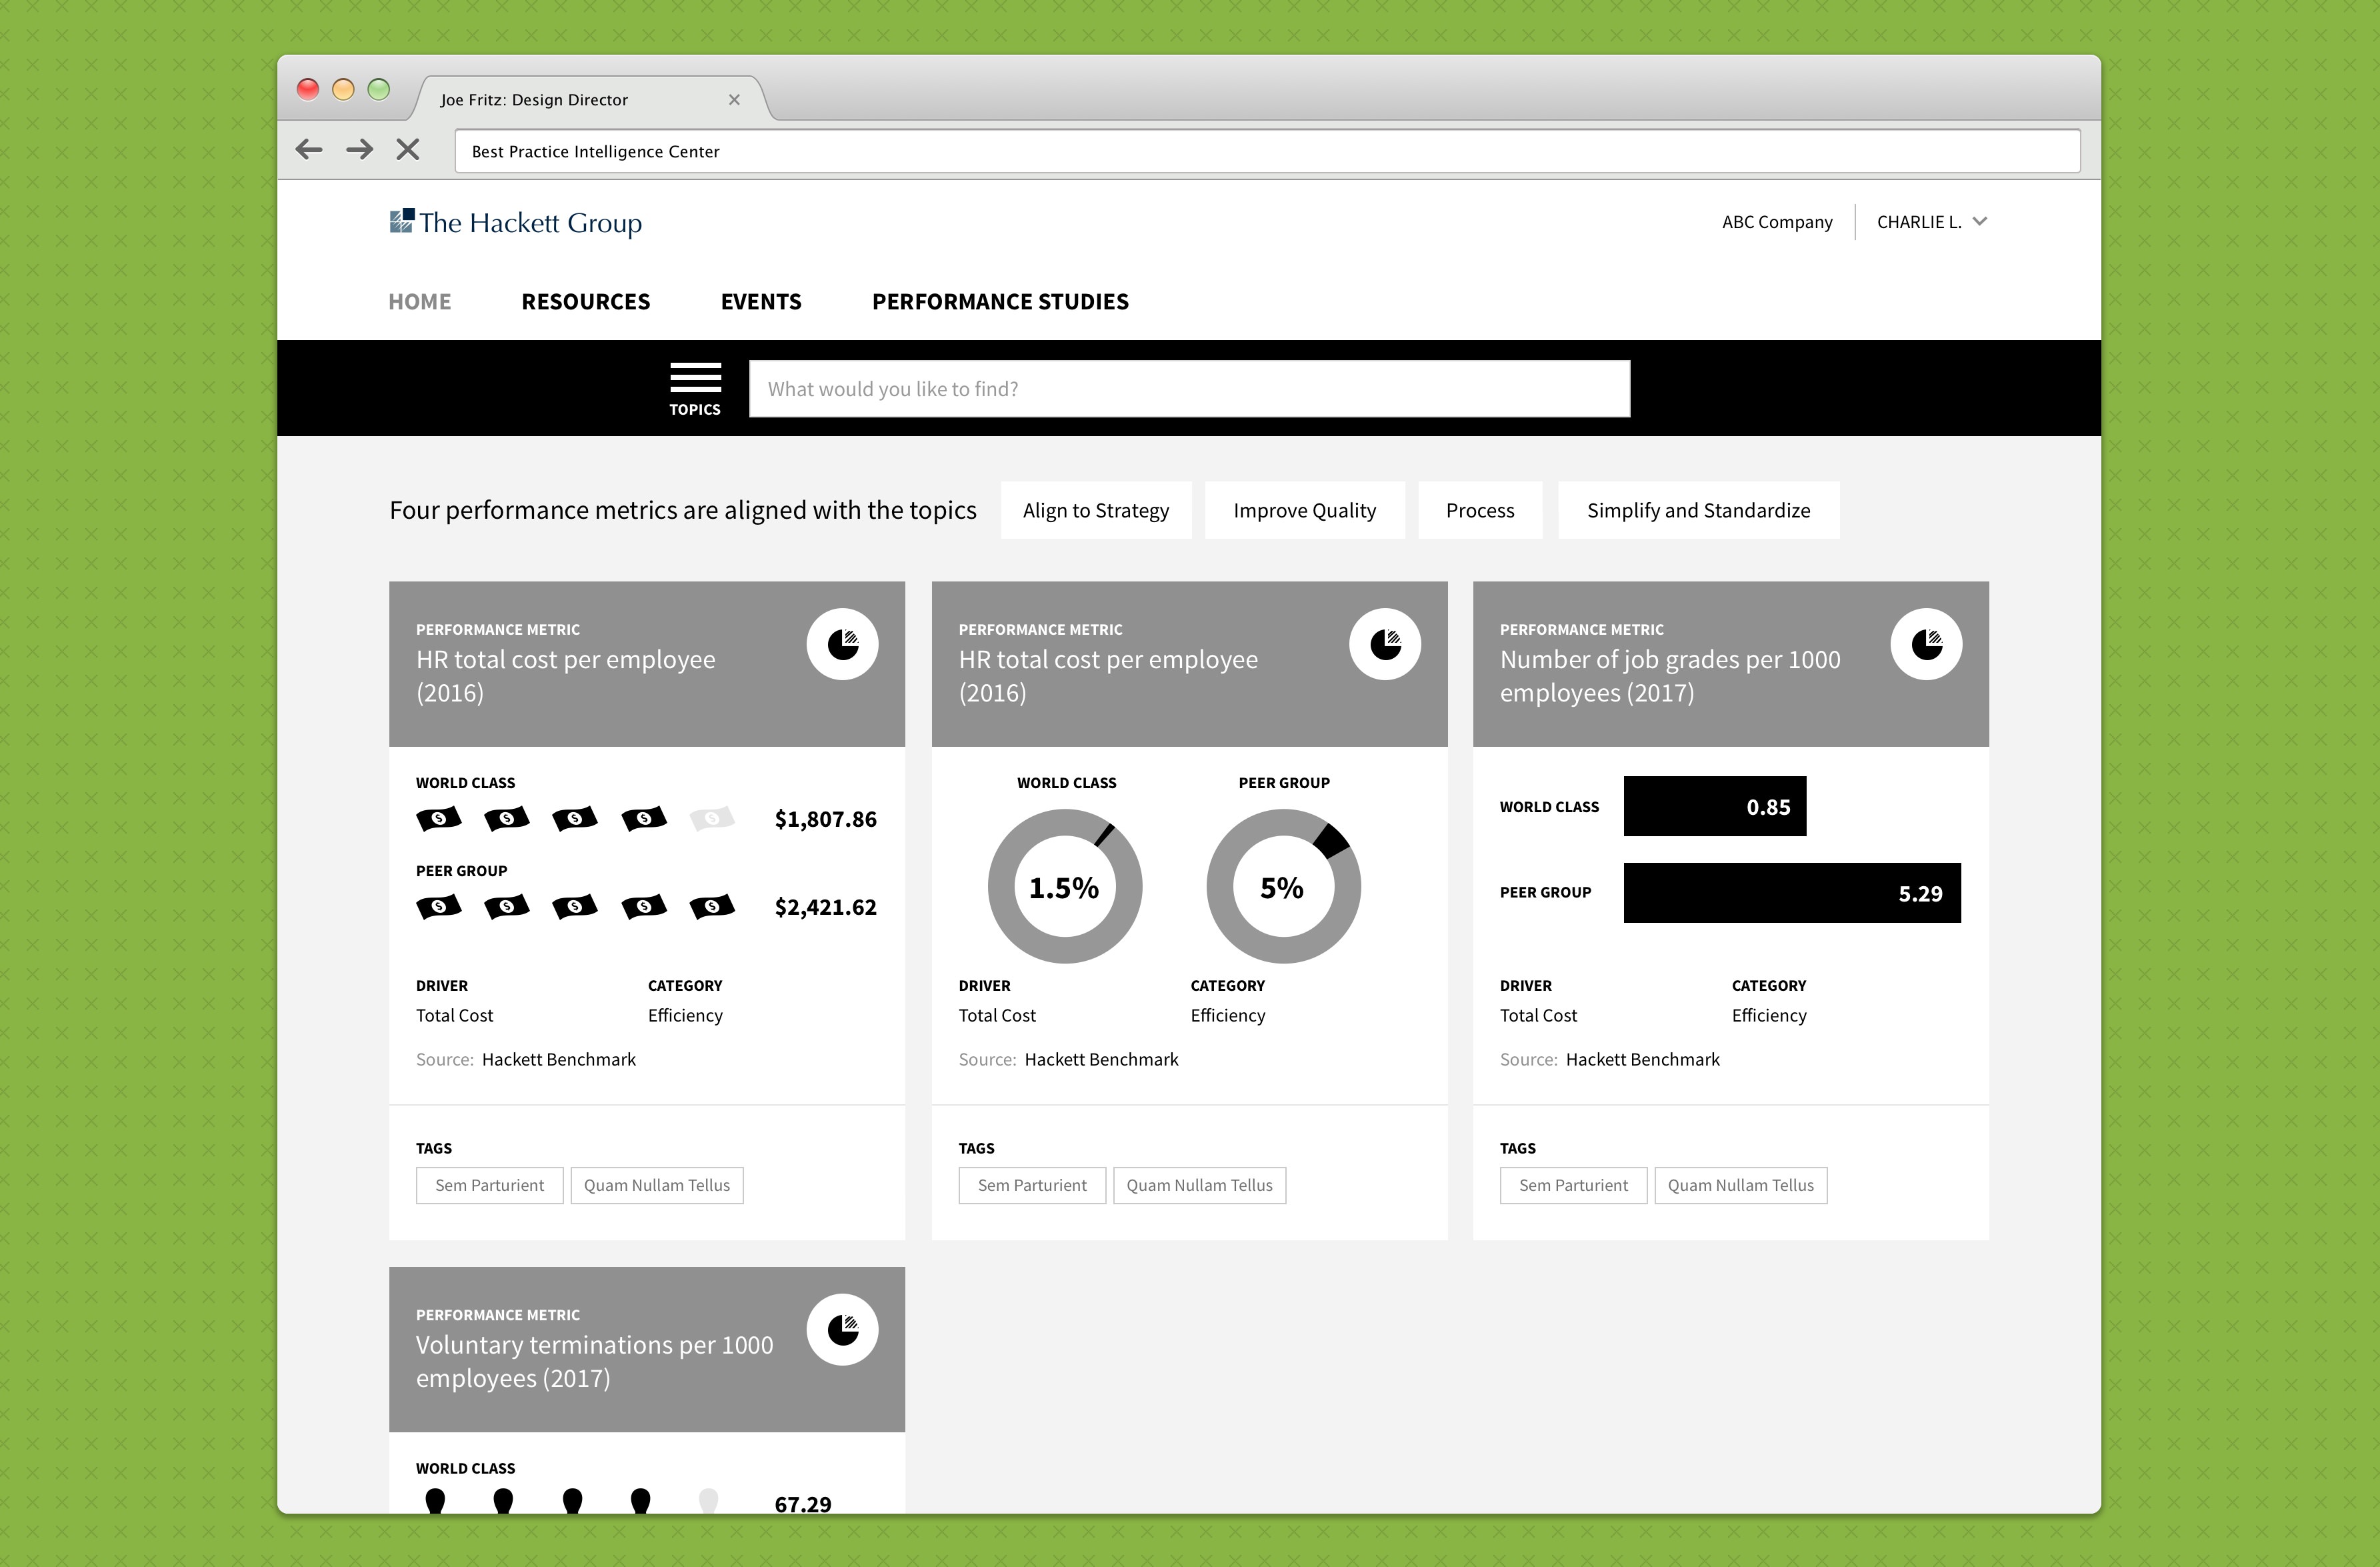
Task: Open the Voluntary terminations per 1000 employees title
Action: [595, 1361]
